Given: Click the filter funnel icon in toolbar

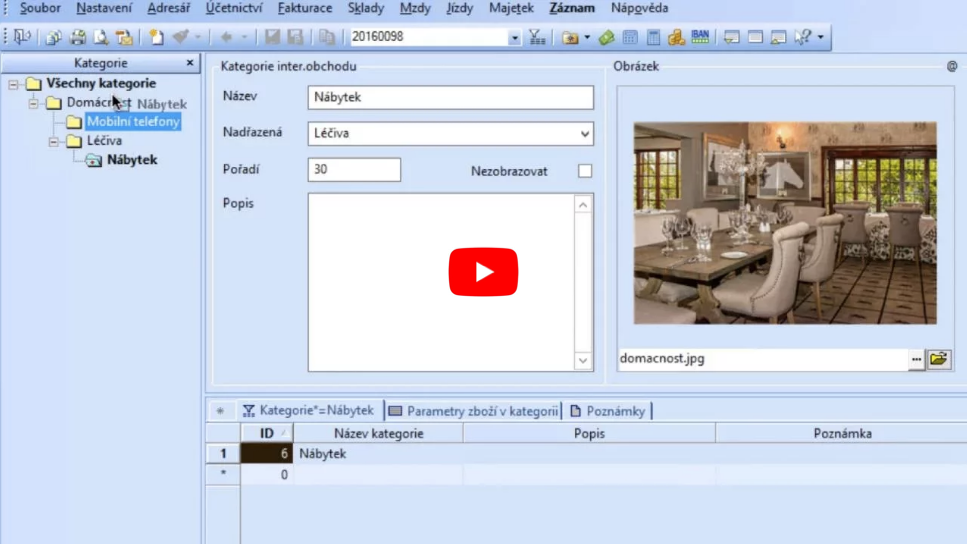Looking at the screenshot, I should coord(537,37).
